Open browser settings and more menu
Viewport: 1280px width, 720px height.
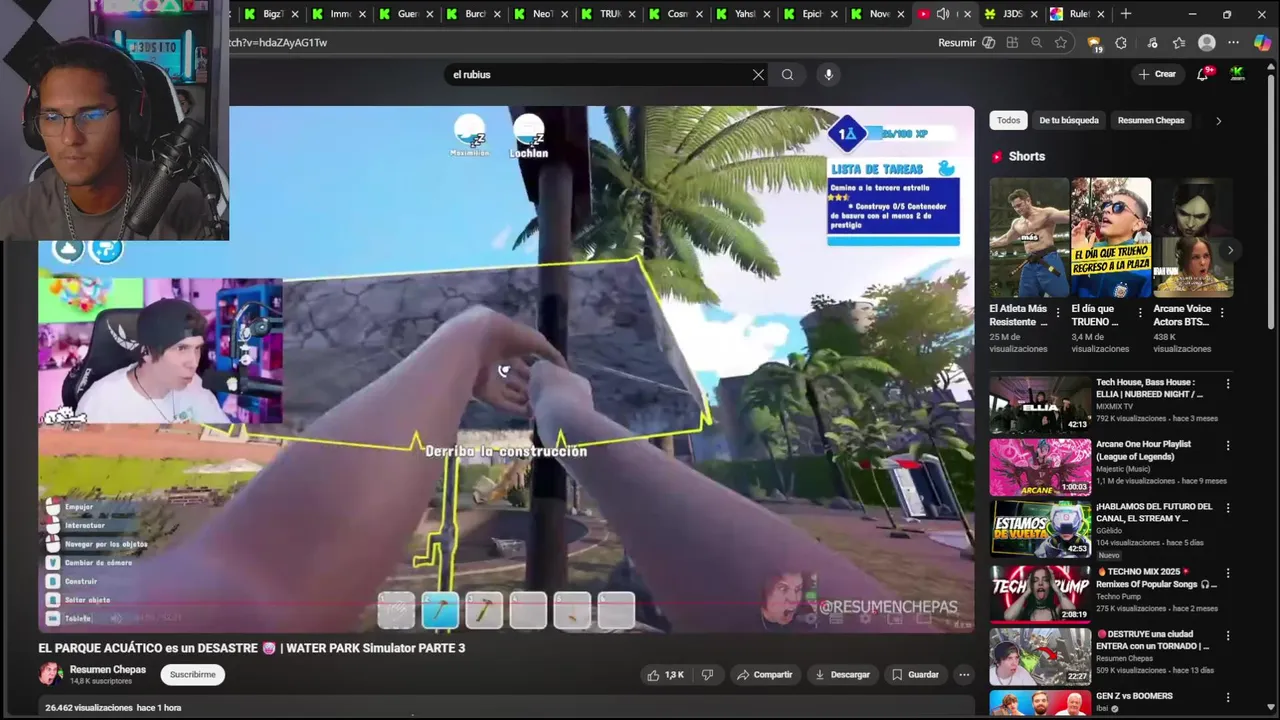[x=1234, y=43]
